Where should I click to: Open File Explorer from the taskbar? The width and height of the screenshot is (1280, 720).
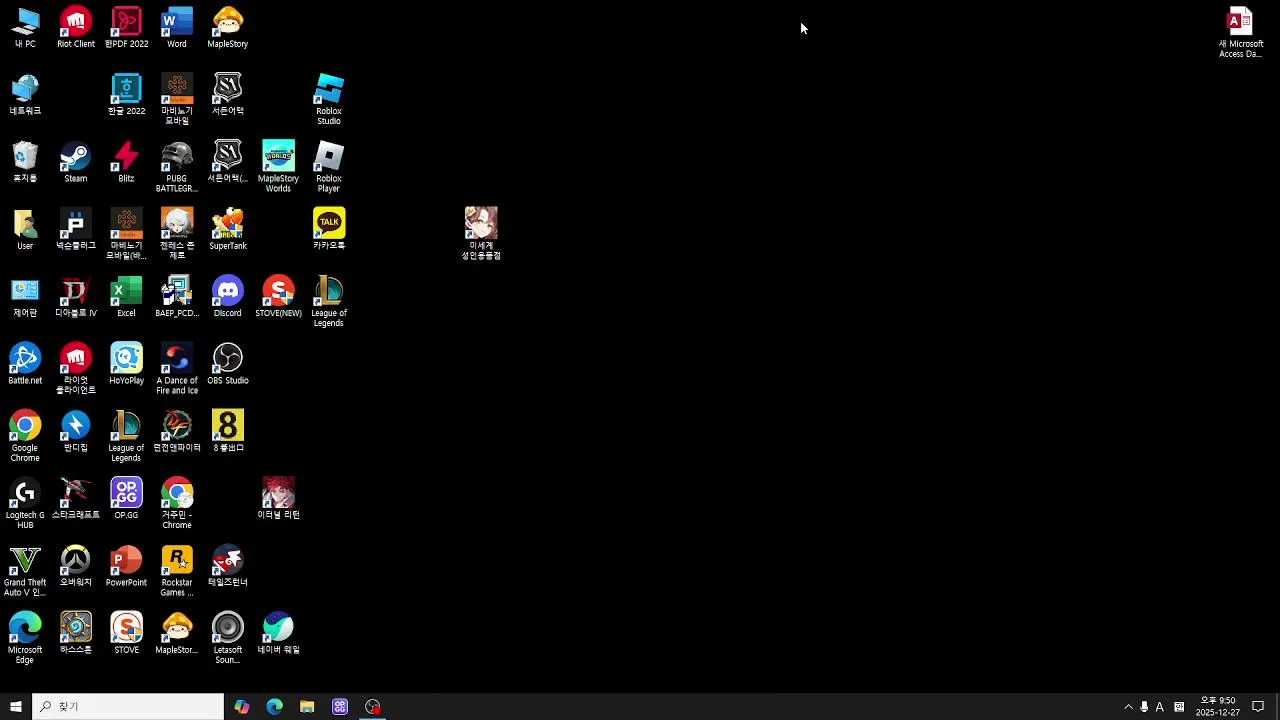pos(307,707)
